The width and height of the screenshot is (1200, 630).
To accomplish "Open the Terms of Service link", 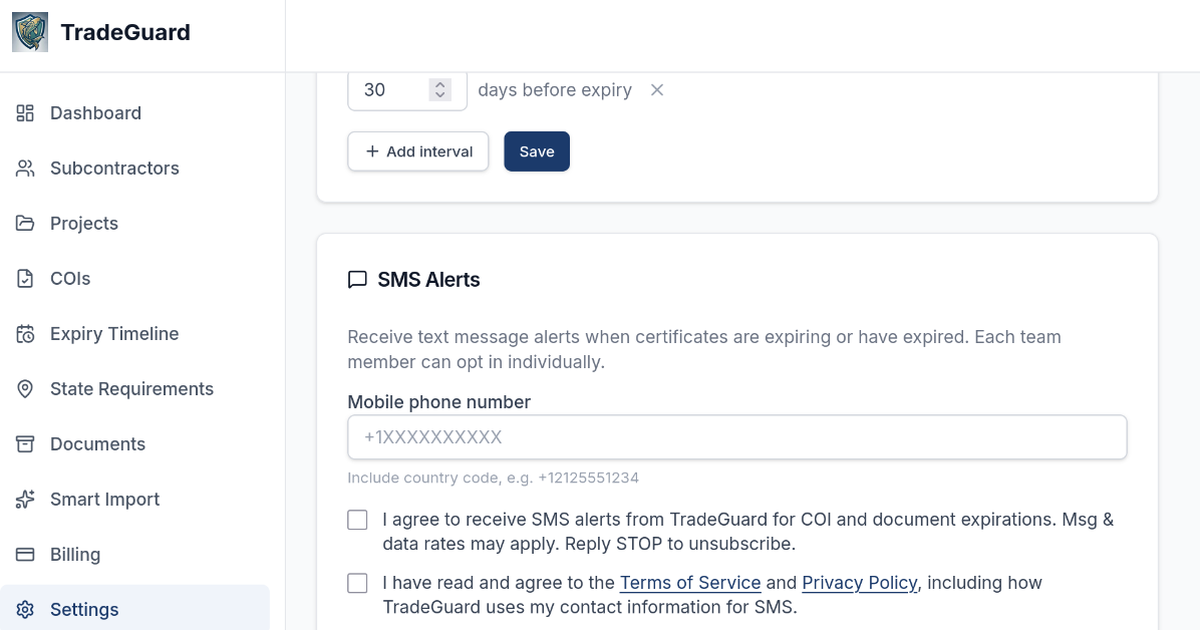I will [690, 583].
